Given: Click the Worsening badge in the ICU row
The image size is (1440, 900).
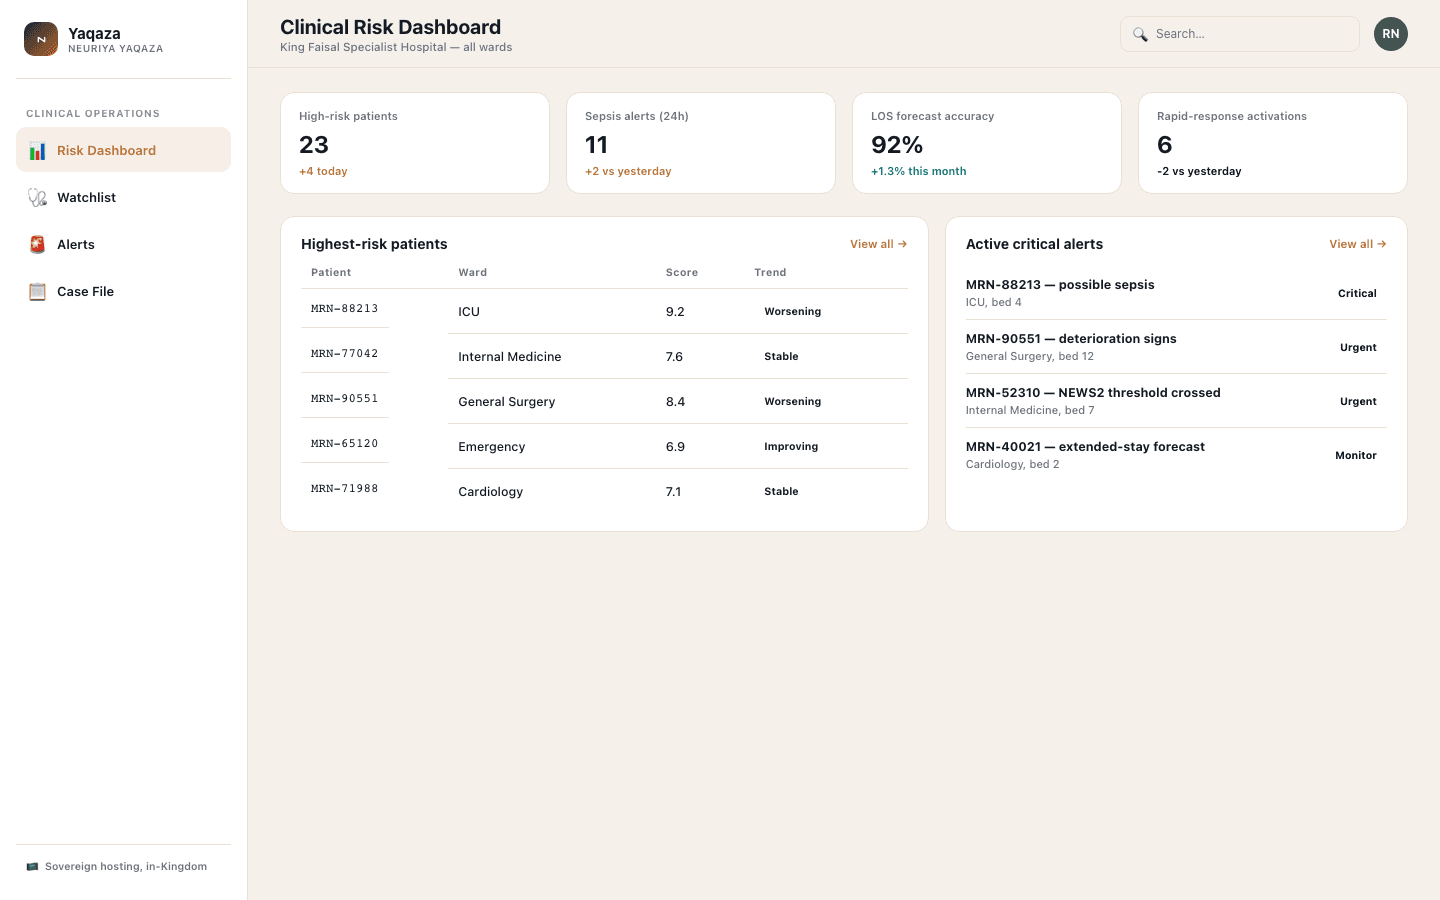Looking at the screenshot, I should (793, 312).
